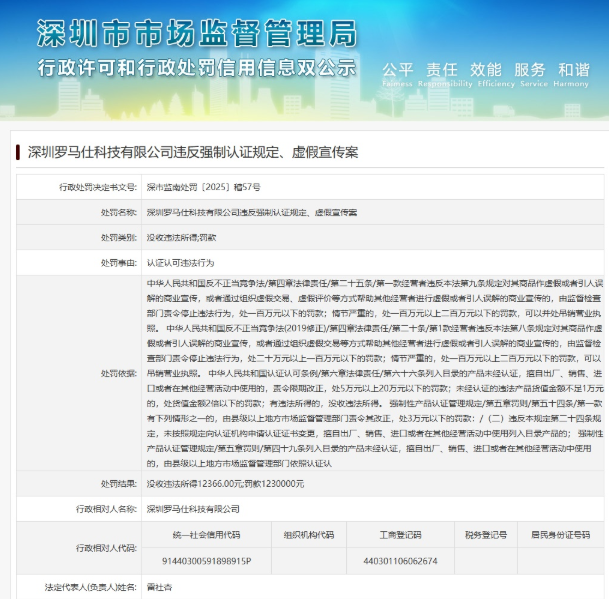Click the column header 居民身份证号码

point(560,535)
